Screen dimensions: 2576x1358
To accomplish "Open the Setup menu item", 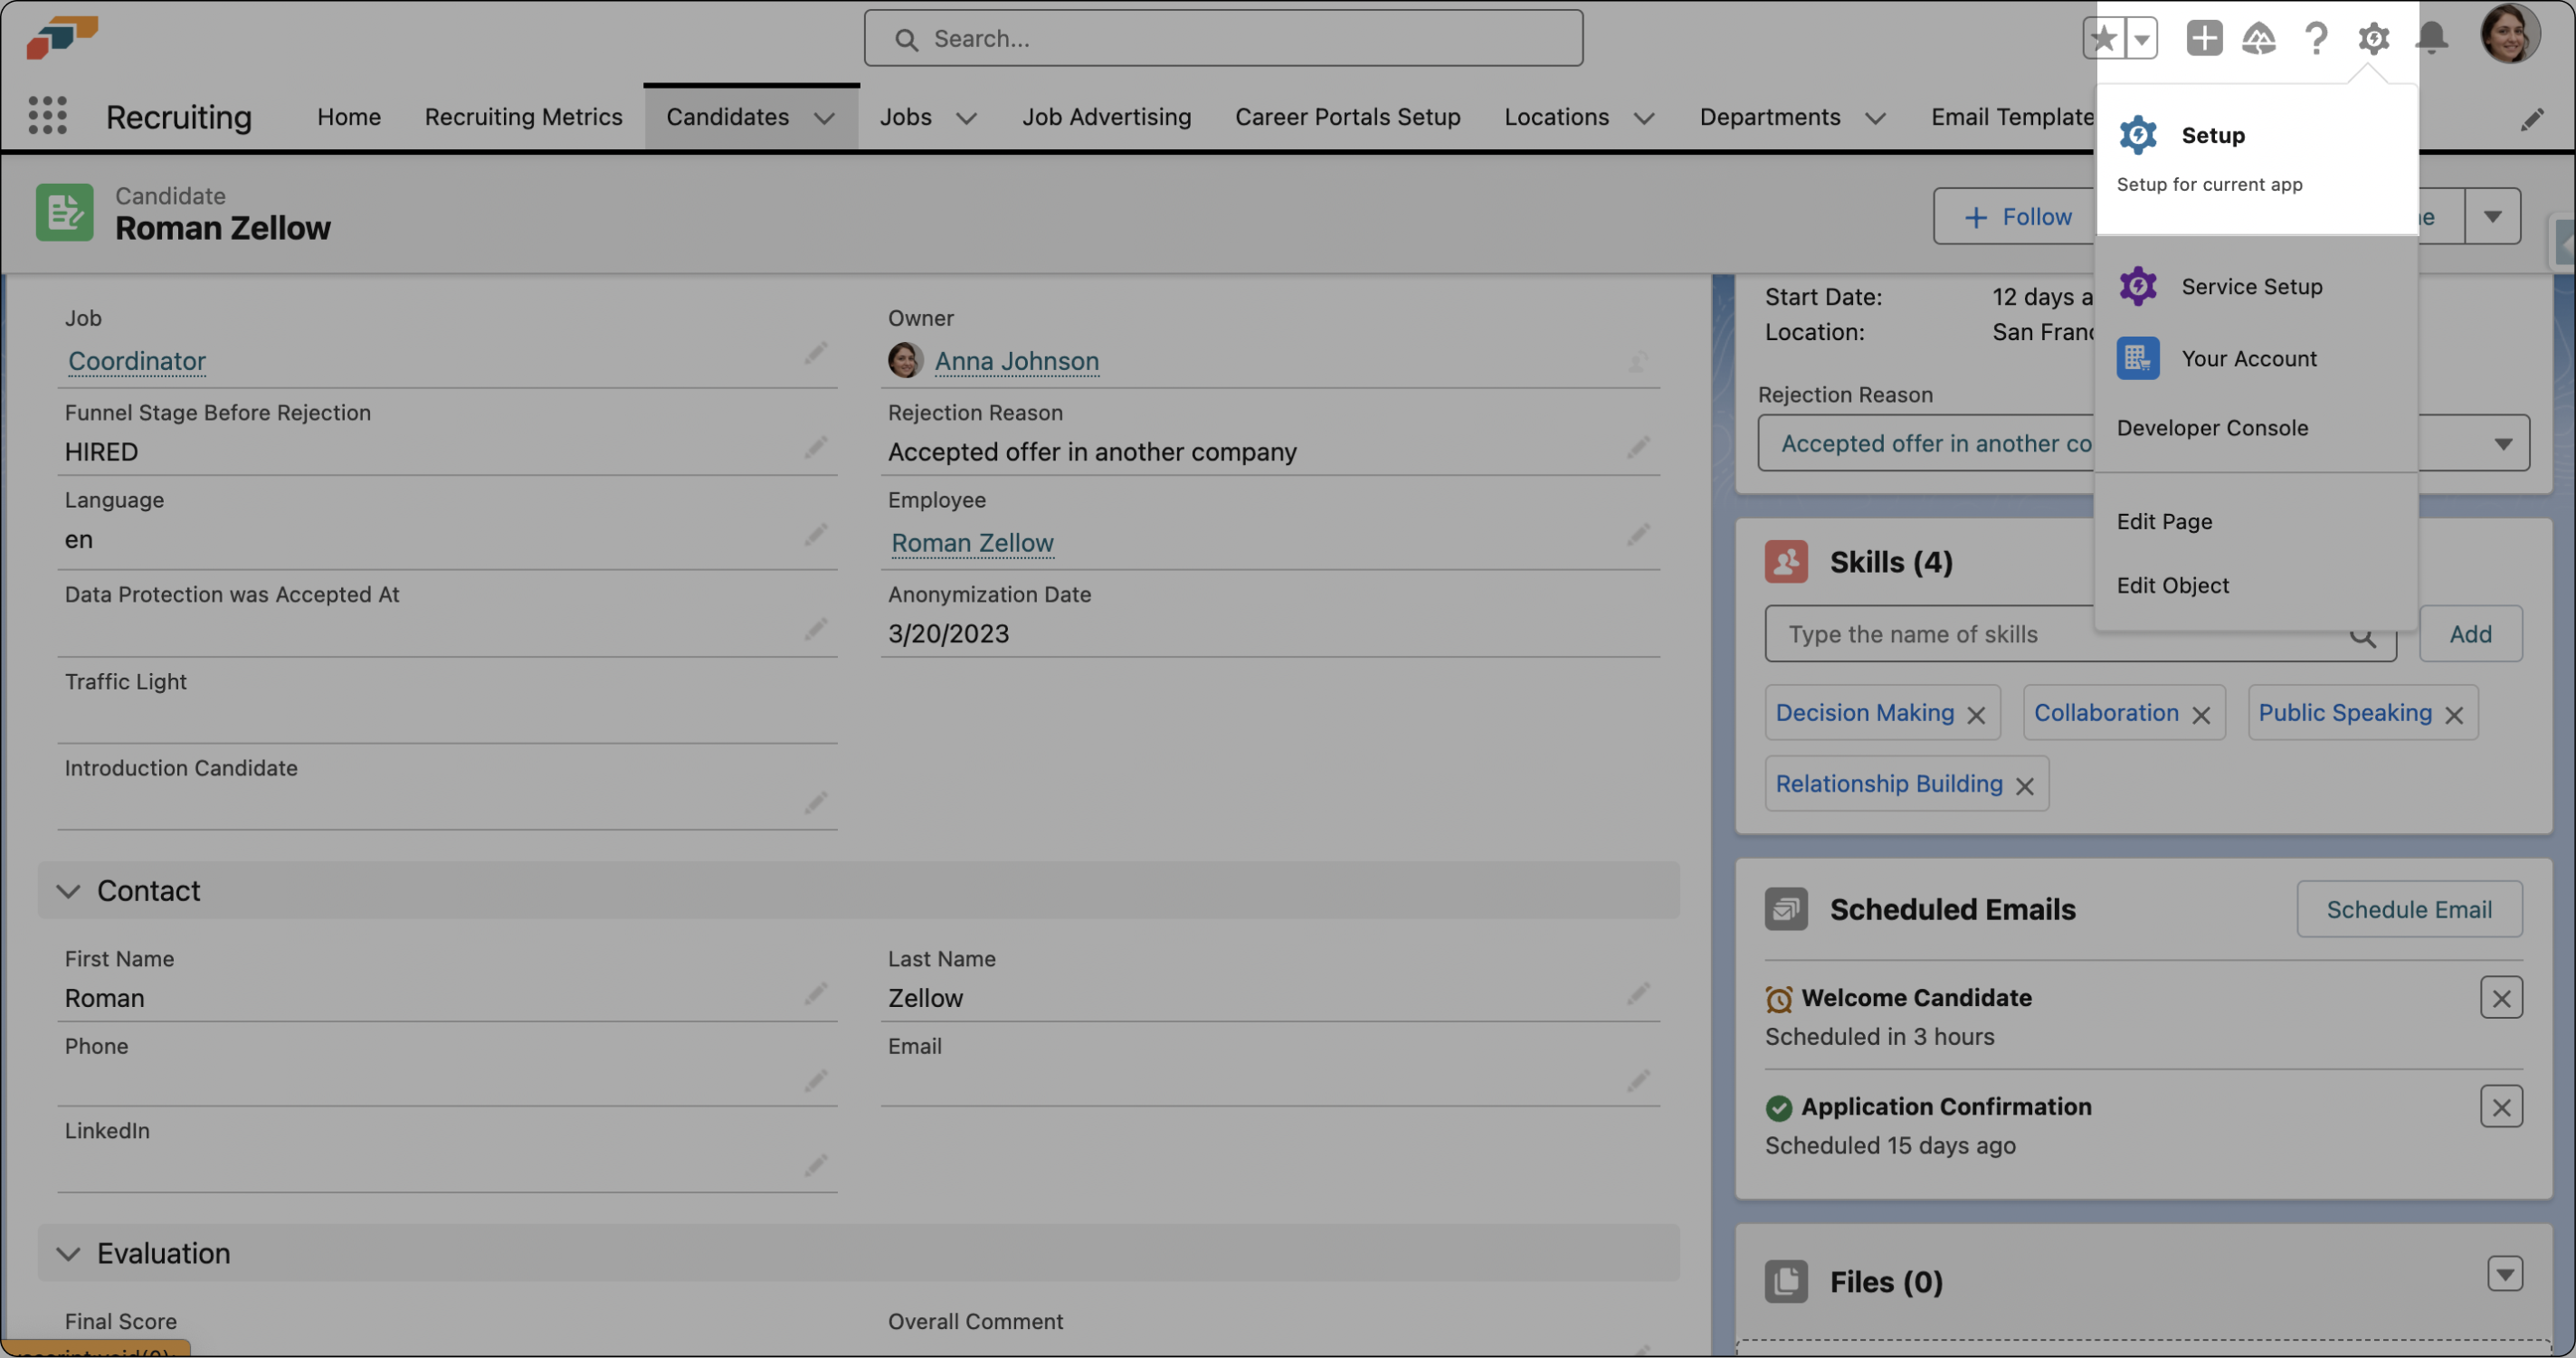I will [2212, 135].
